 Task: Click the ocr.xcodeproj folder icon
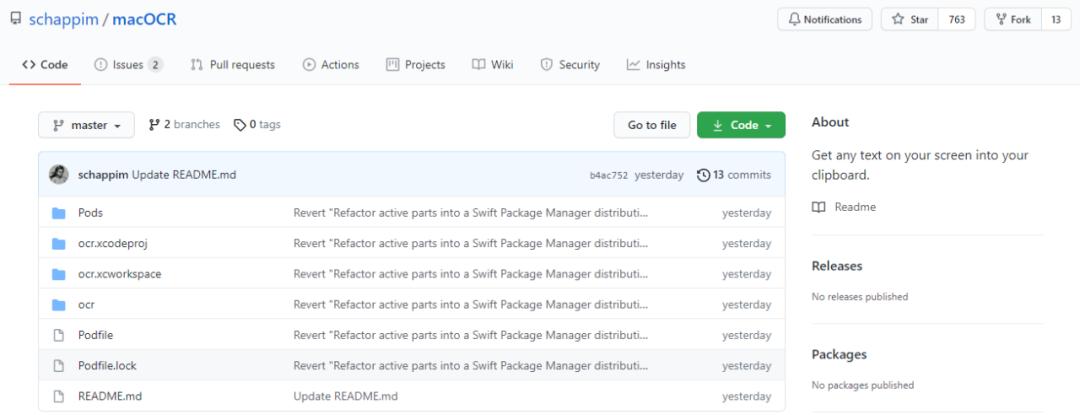[x=59, y=244]
